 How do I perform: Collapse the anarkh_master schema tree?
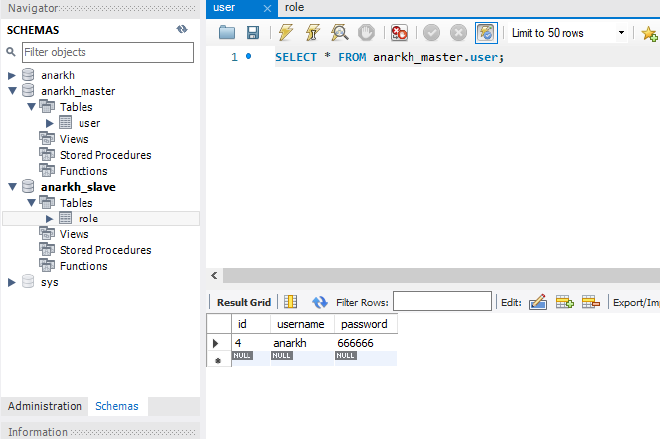(x=12, y=91)
